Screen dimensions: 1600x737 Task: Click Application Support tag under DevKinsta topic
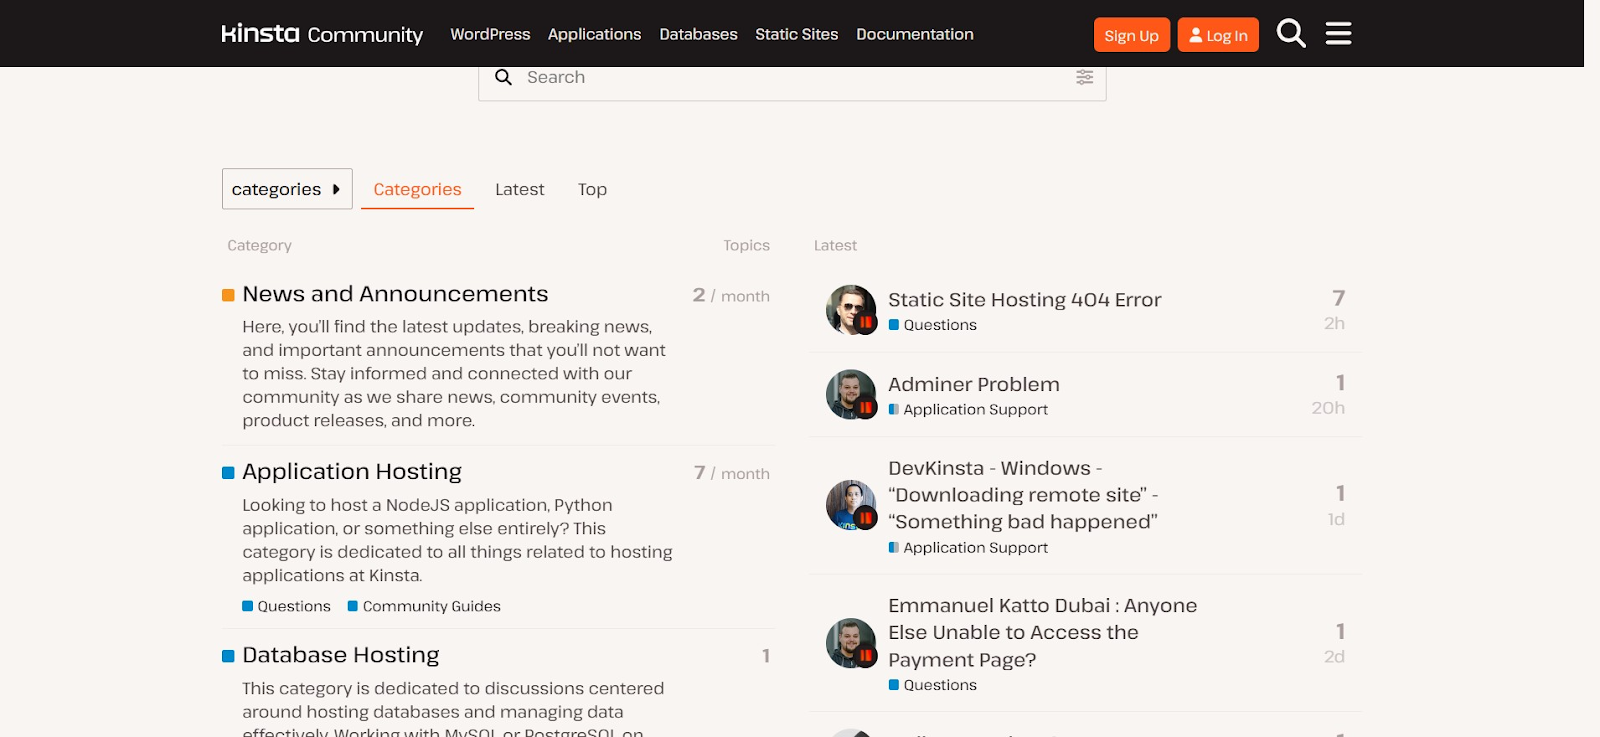[x=968, y=548]
